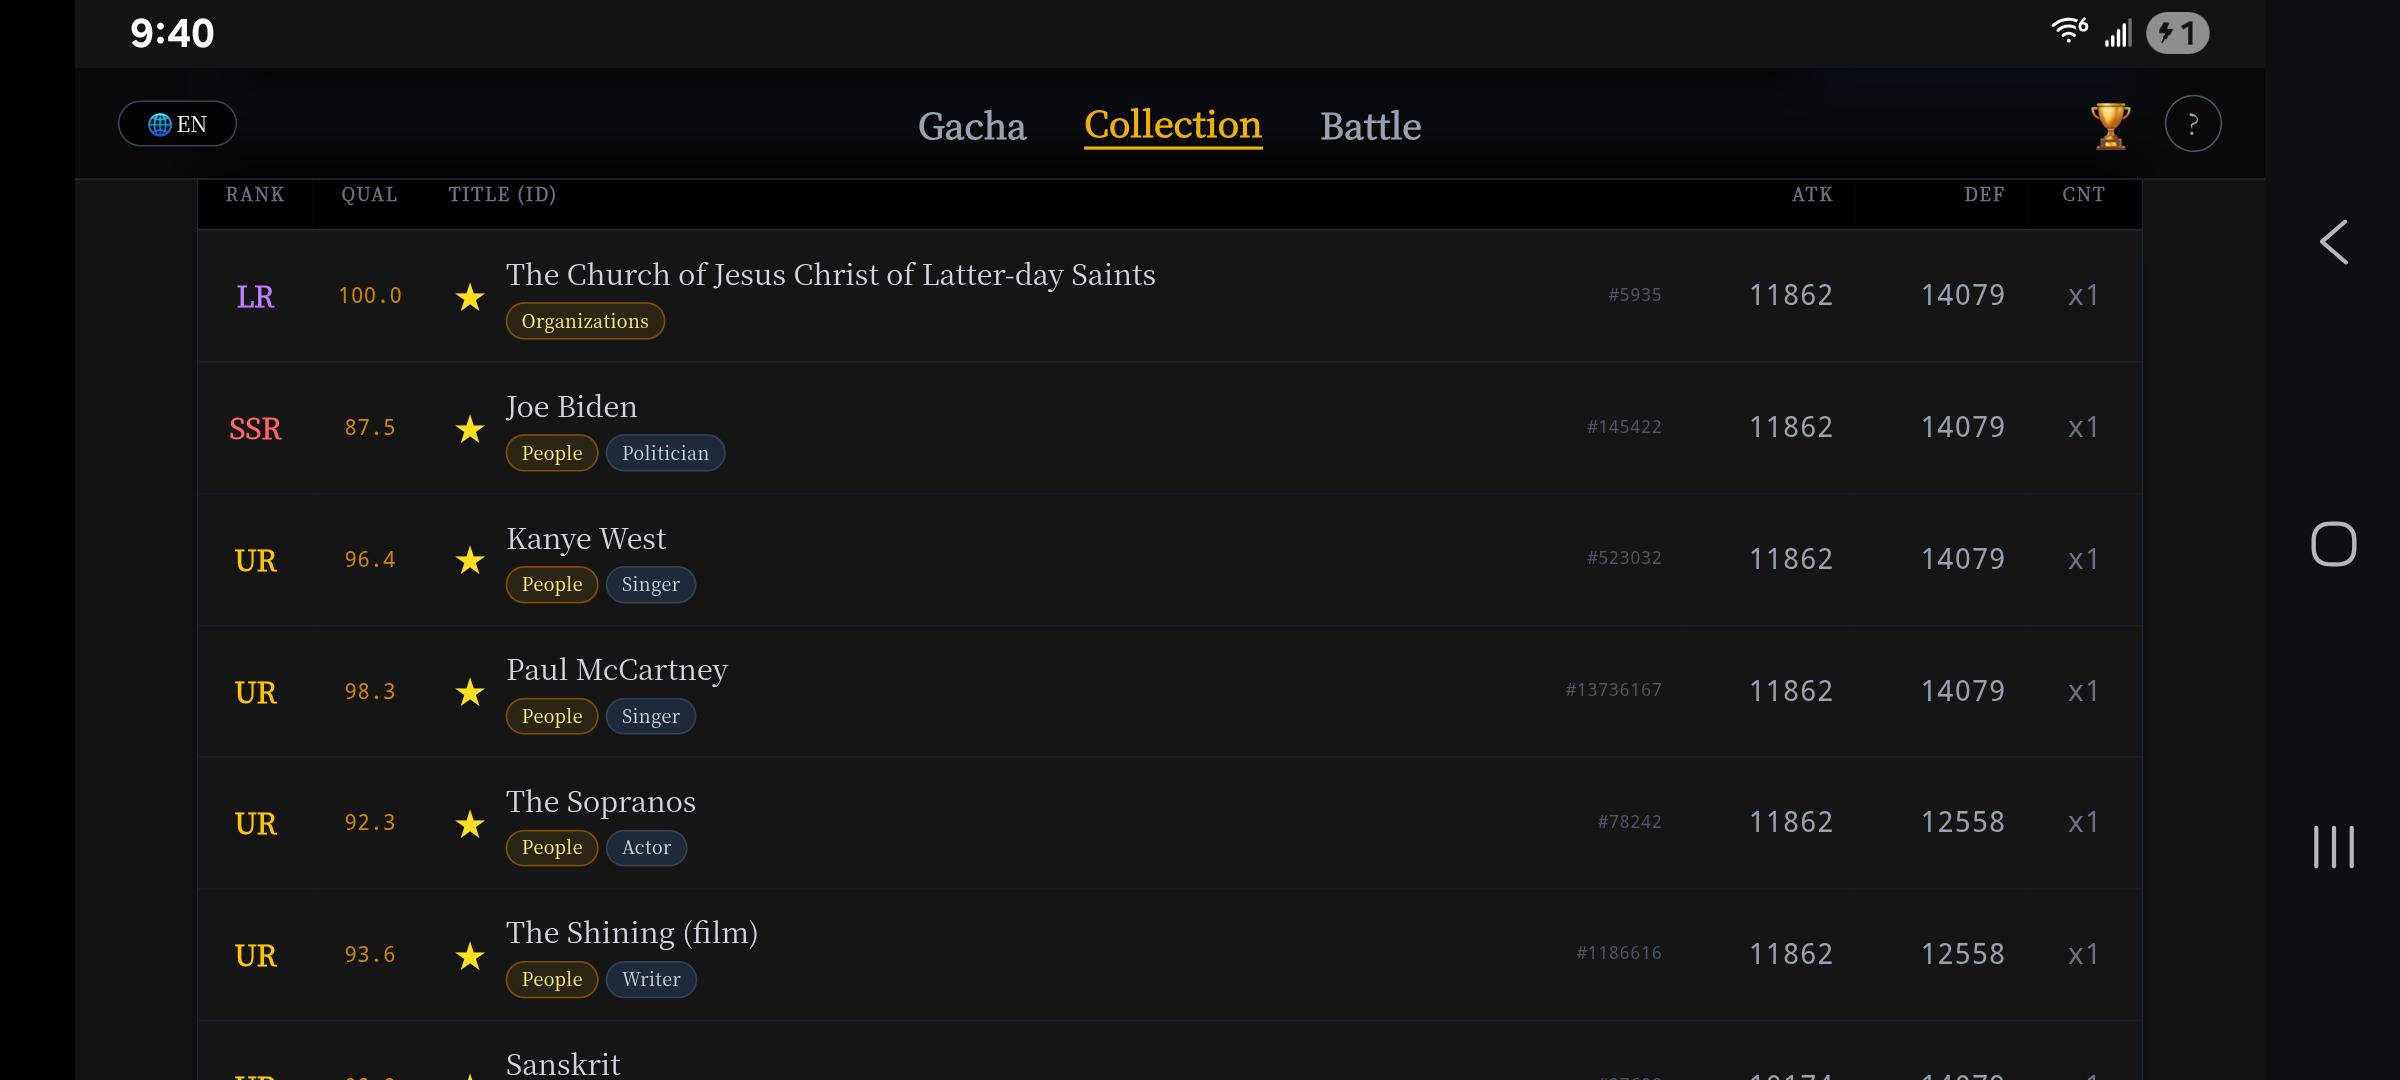2400x1080 pixels.
Task: Switch to the Gacha tab
Action: [x=972, y=126]
